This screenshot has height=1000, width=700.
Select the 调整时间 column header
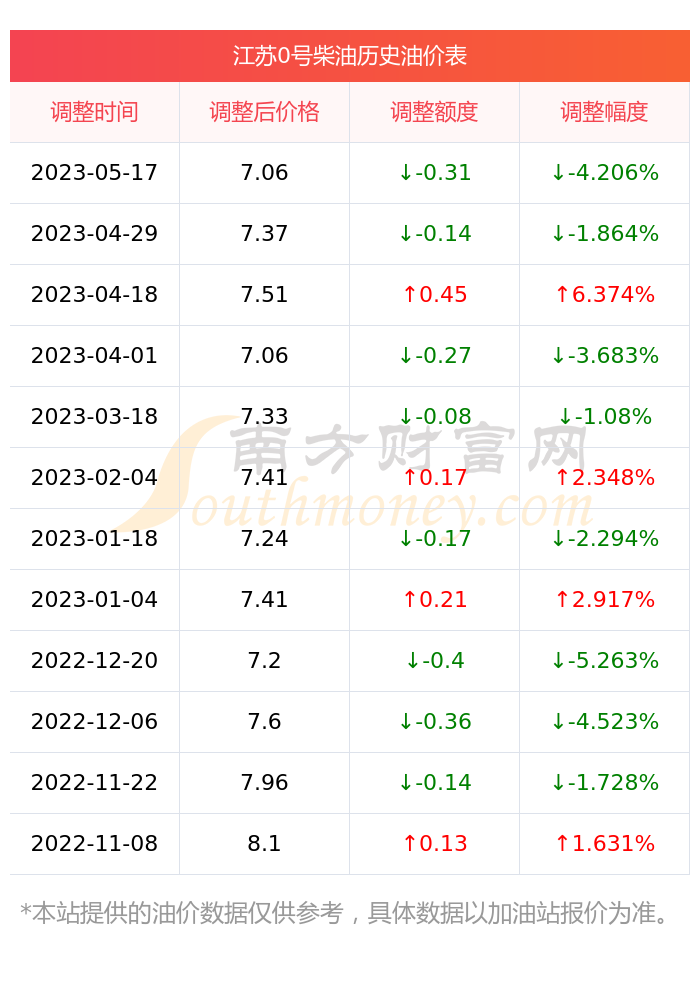(94, 112)
